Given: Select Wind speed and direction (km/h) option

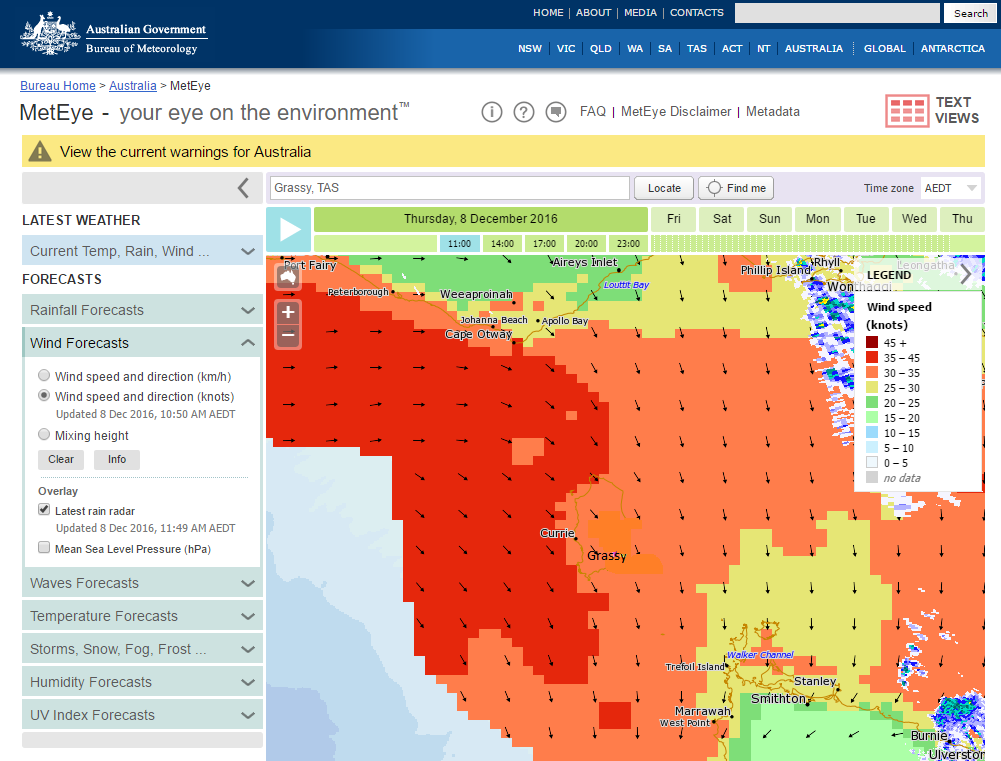Looking at the screenshot, I should 44,376.
